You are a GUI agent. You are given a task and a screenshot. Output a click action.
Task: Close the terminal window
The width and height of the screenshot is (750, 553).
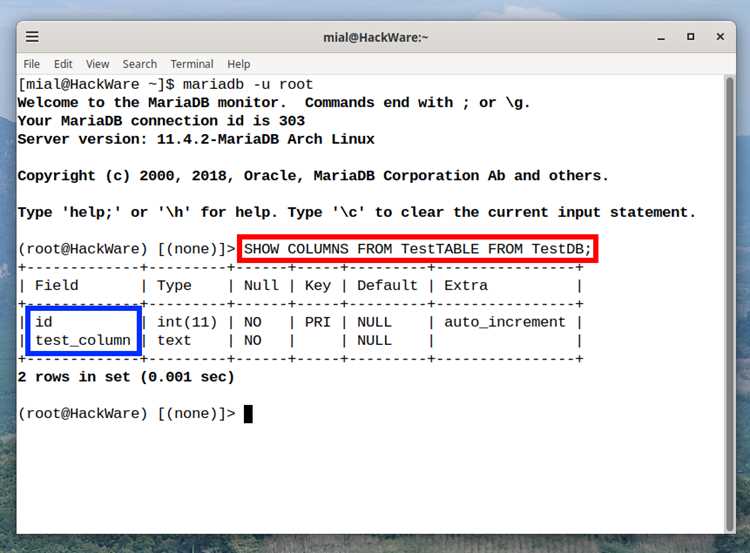720,36
